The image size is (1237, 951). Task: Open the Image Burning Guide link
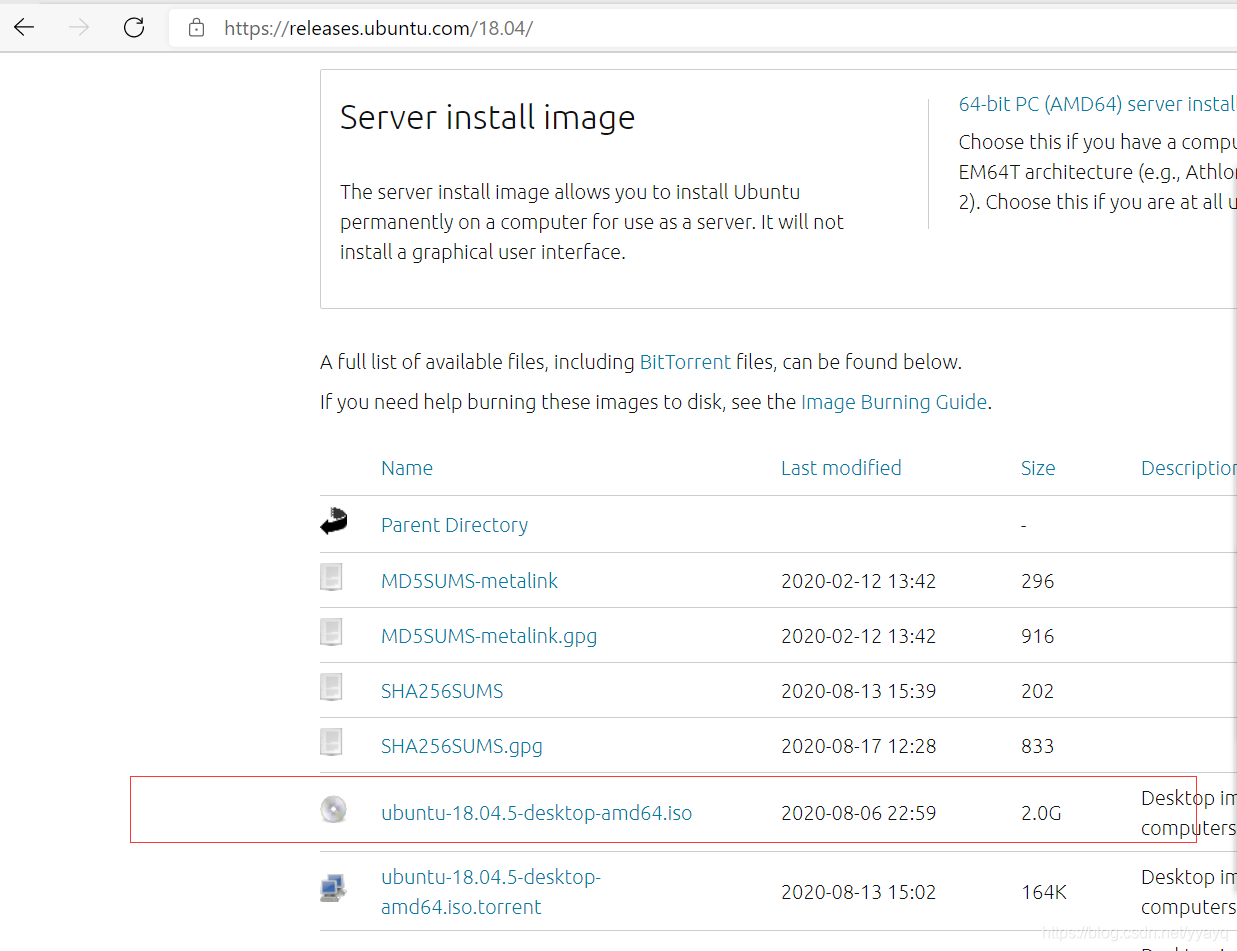894,402
